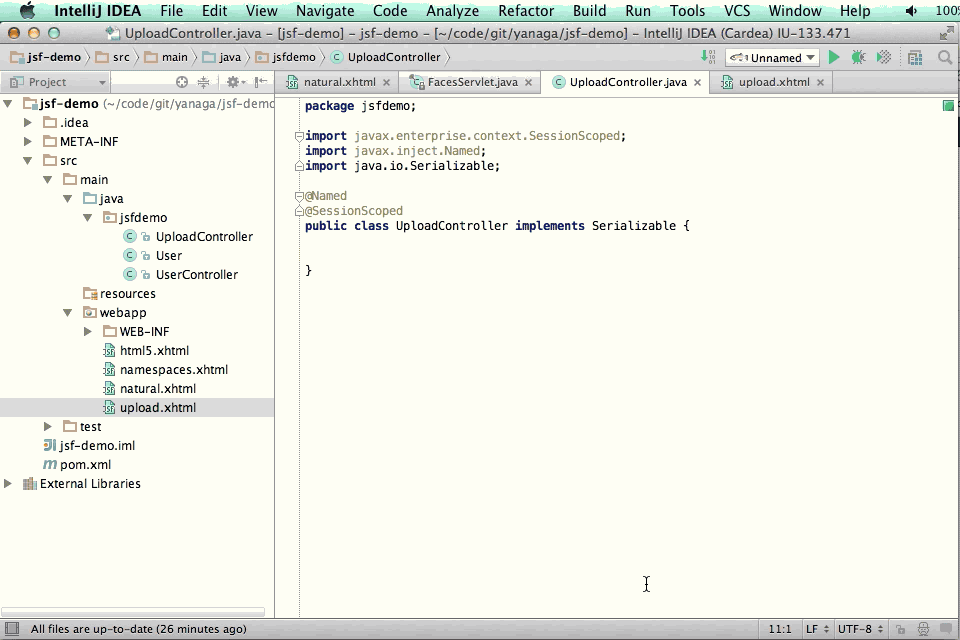Collapse the src folder
Screen dimensions: 960x640
pyautogui.click(x=28, y=161)
